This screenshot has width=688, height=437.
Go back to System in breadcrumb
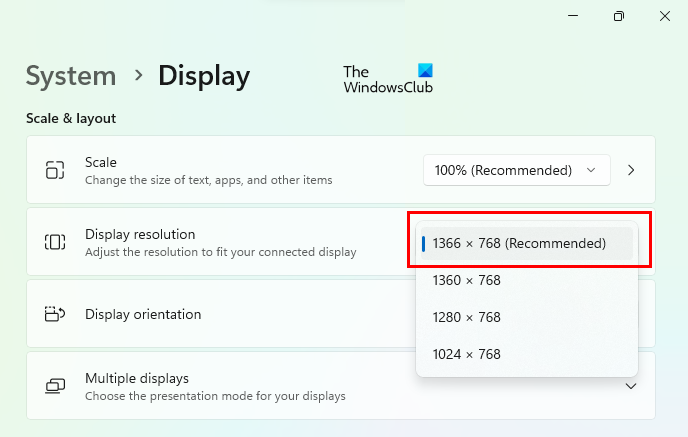[x=71, y=76]
